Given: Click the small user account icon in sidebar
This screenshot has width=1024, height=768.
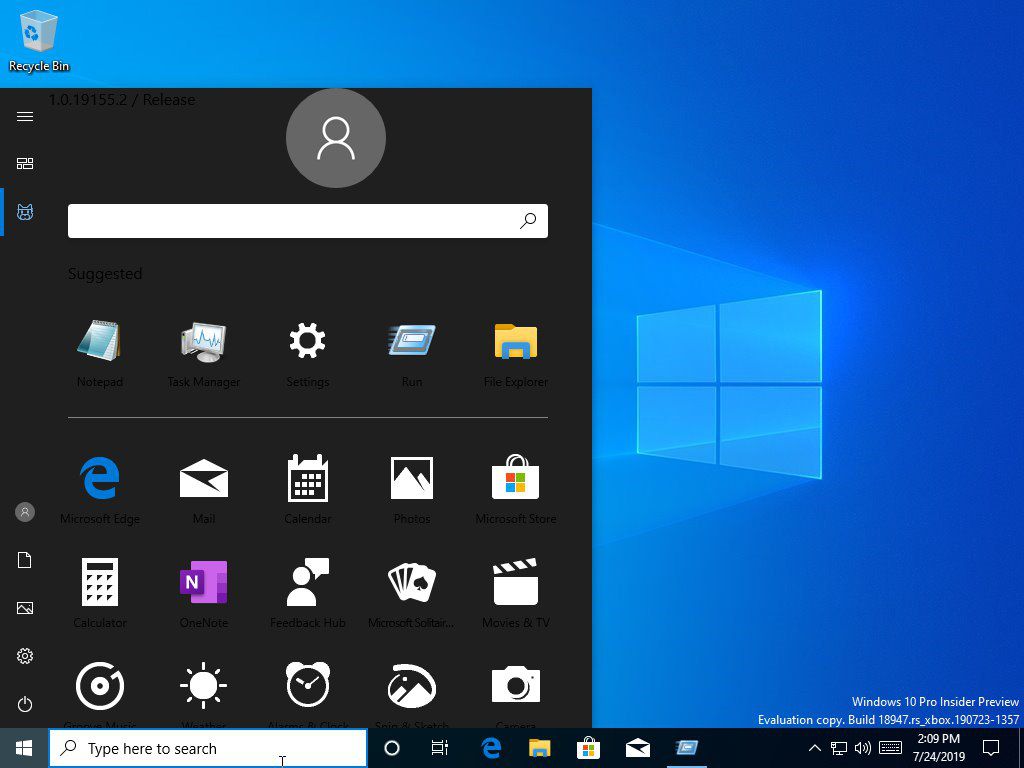Looking at the screenshot, I should coord(25,512).
